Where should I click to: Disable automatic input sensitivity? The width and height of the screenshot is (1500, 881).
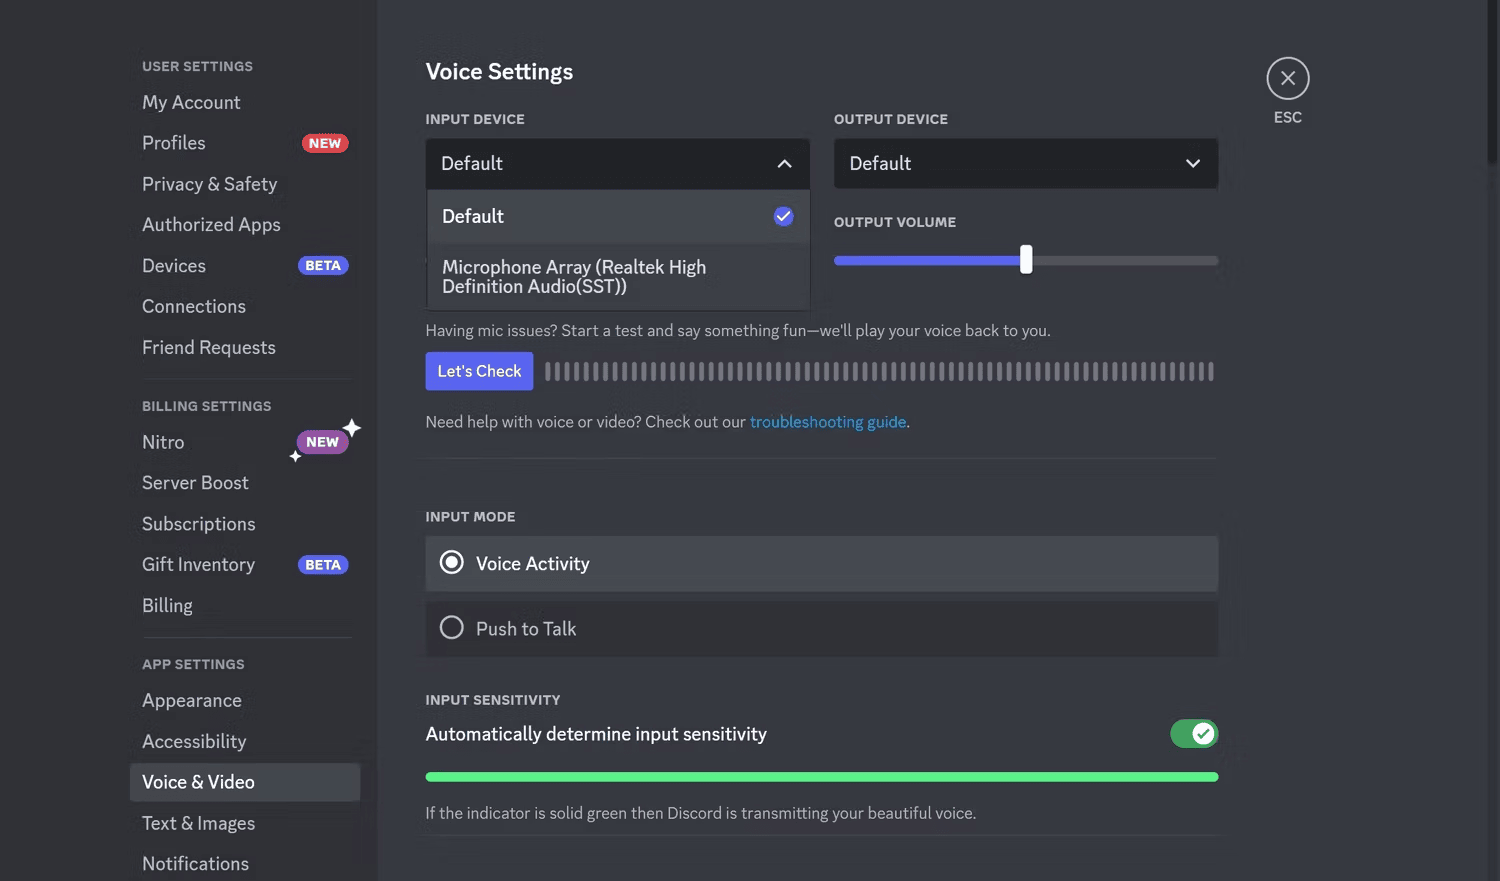point(1193,733)
